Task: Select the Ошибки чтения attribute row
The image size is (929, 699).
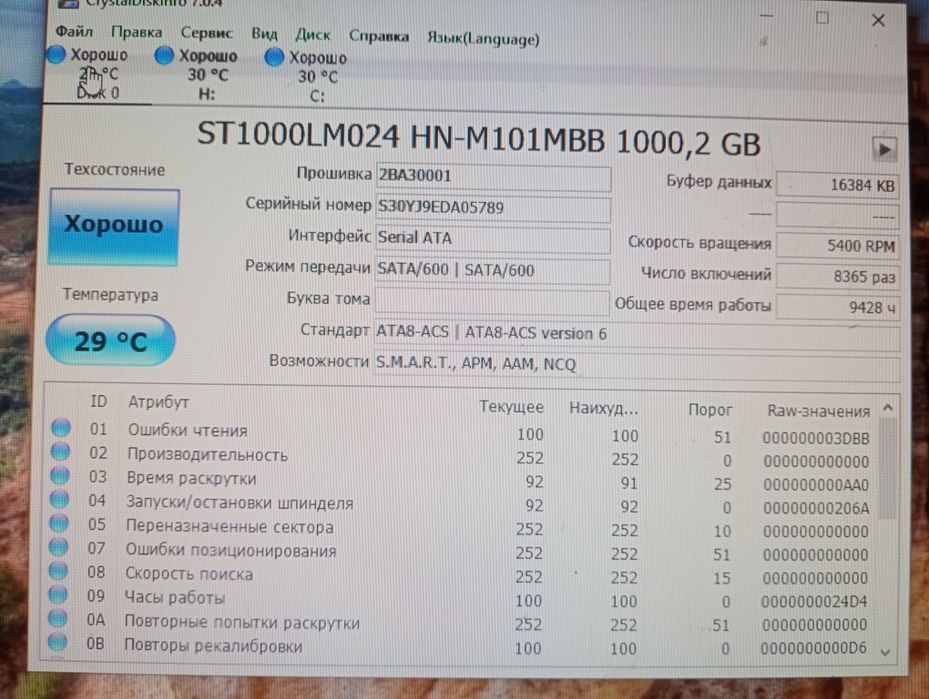Action: [x=461, y=433]
